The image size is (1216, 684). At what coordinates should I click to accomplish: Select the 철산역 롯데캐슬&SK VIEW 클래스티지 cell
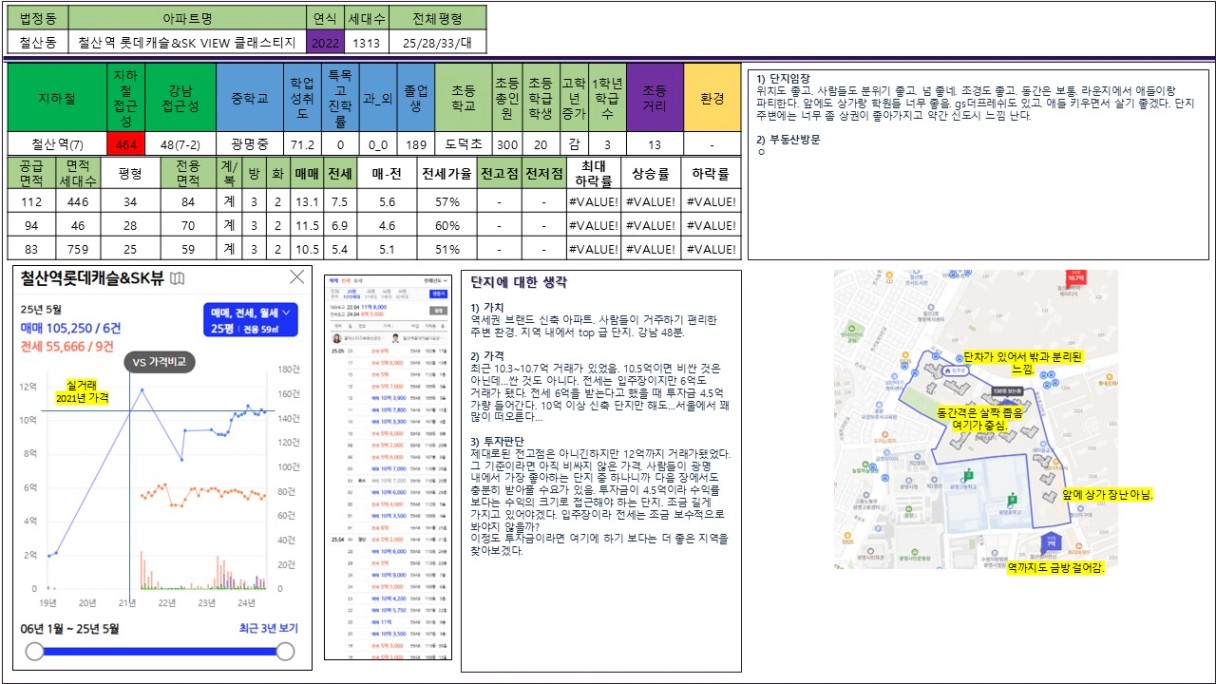(187, 43)
